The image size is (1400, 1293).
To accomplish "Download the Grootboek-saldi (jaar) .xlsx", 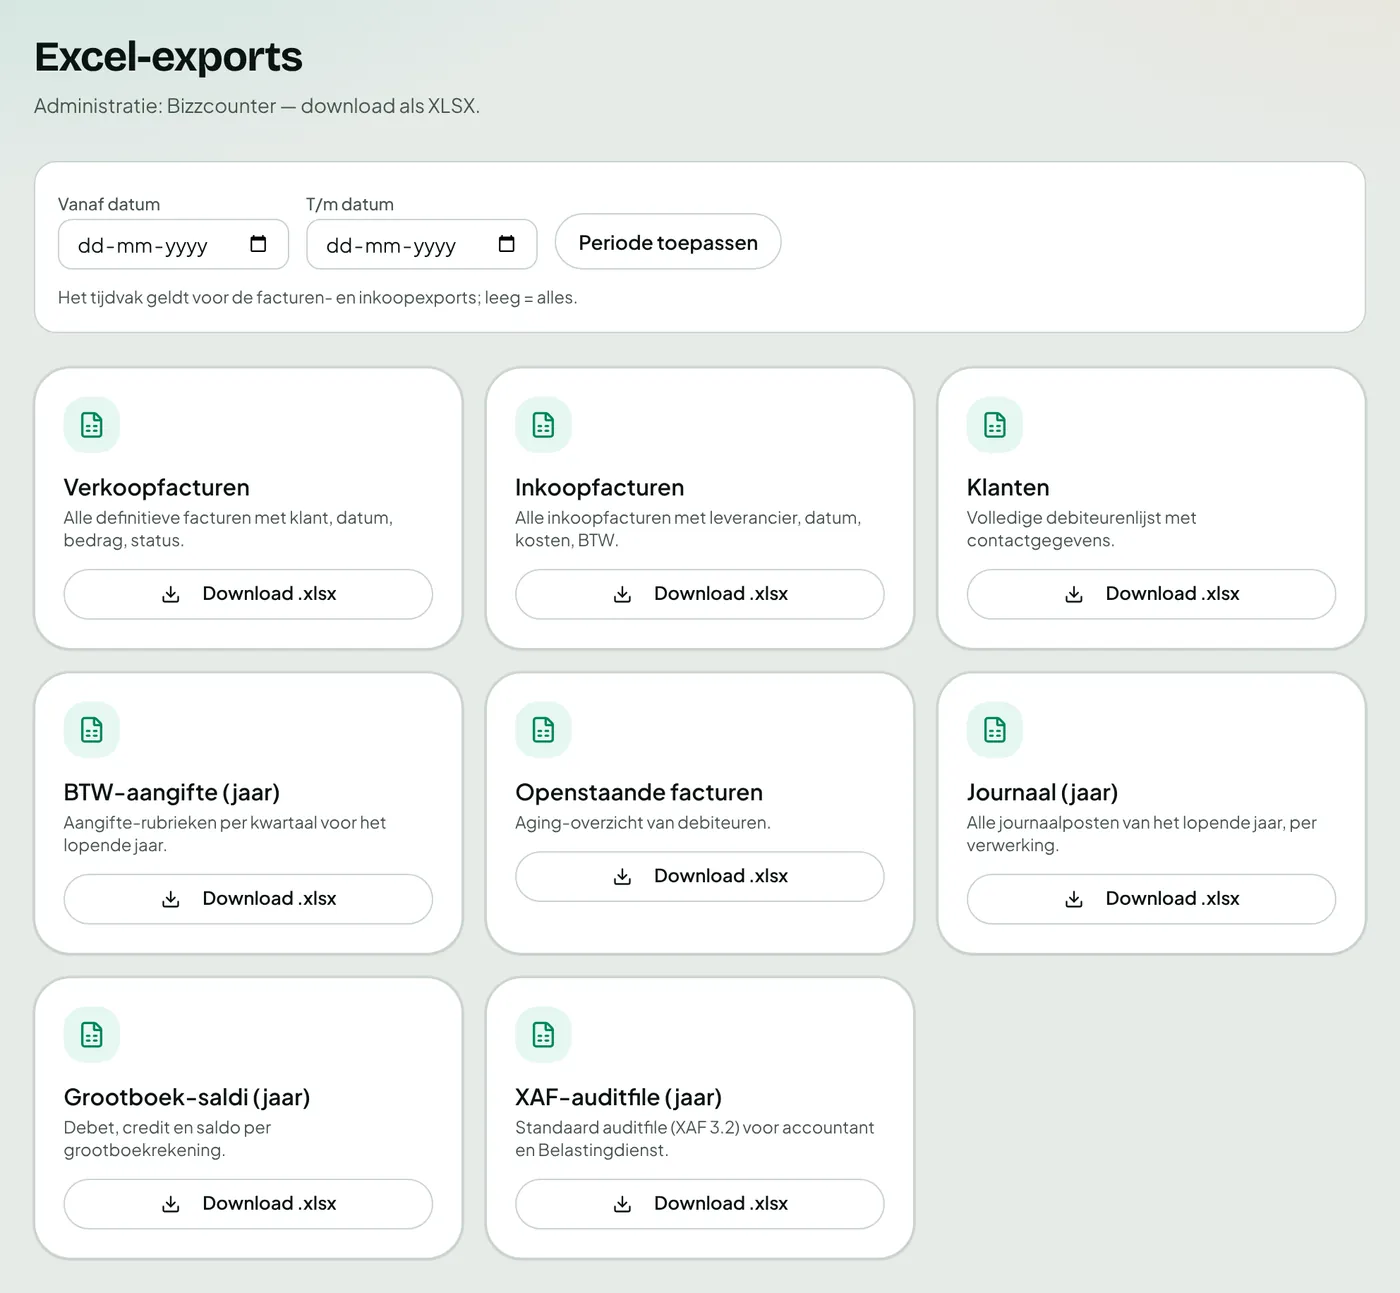I will point(248,1204).
